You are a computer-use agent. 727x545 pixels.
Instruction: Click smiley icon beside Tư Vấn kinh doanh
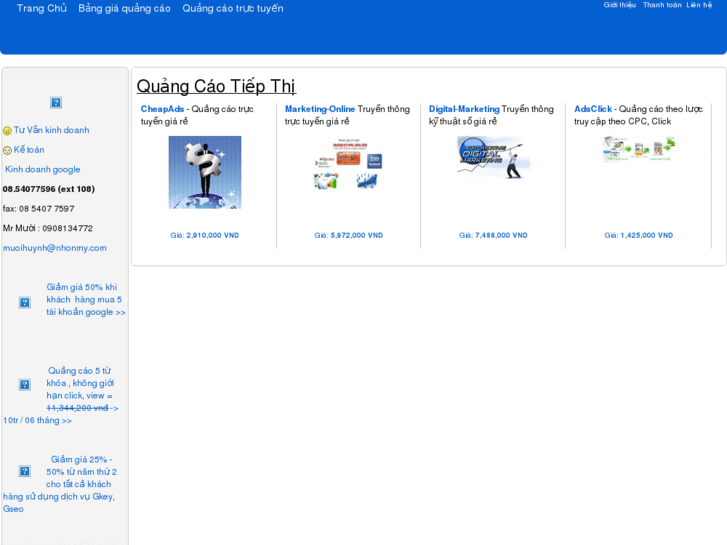pos(7,131)
